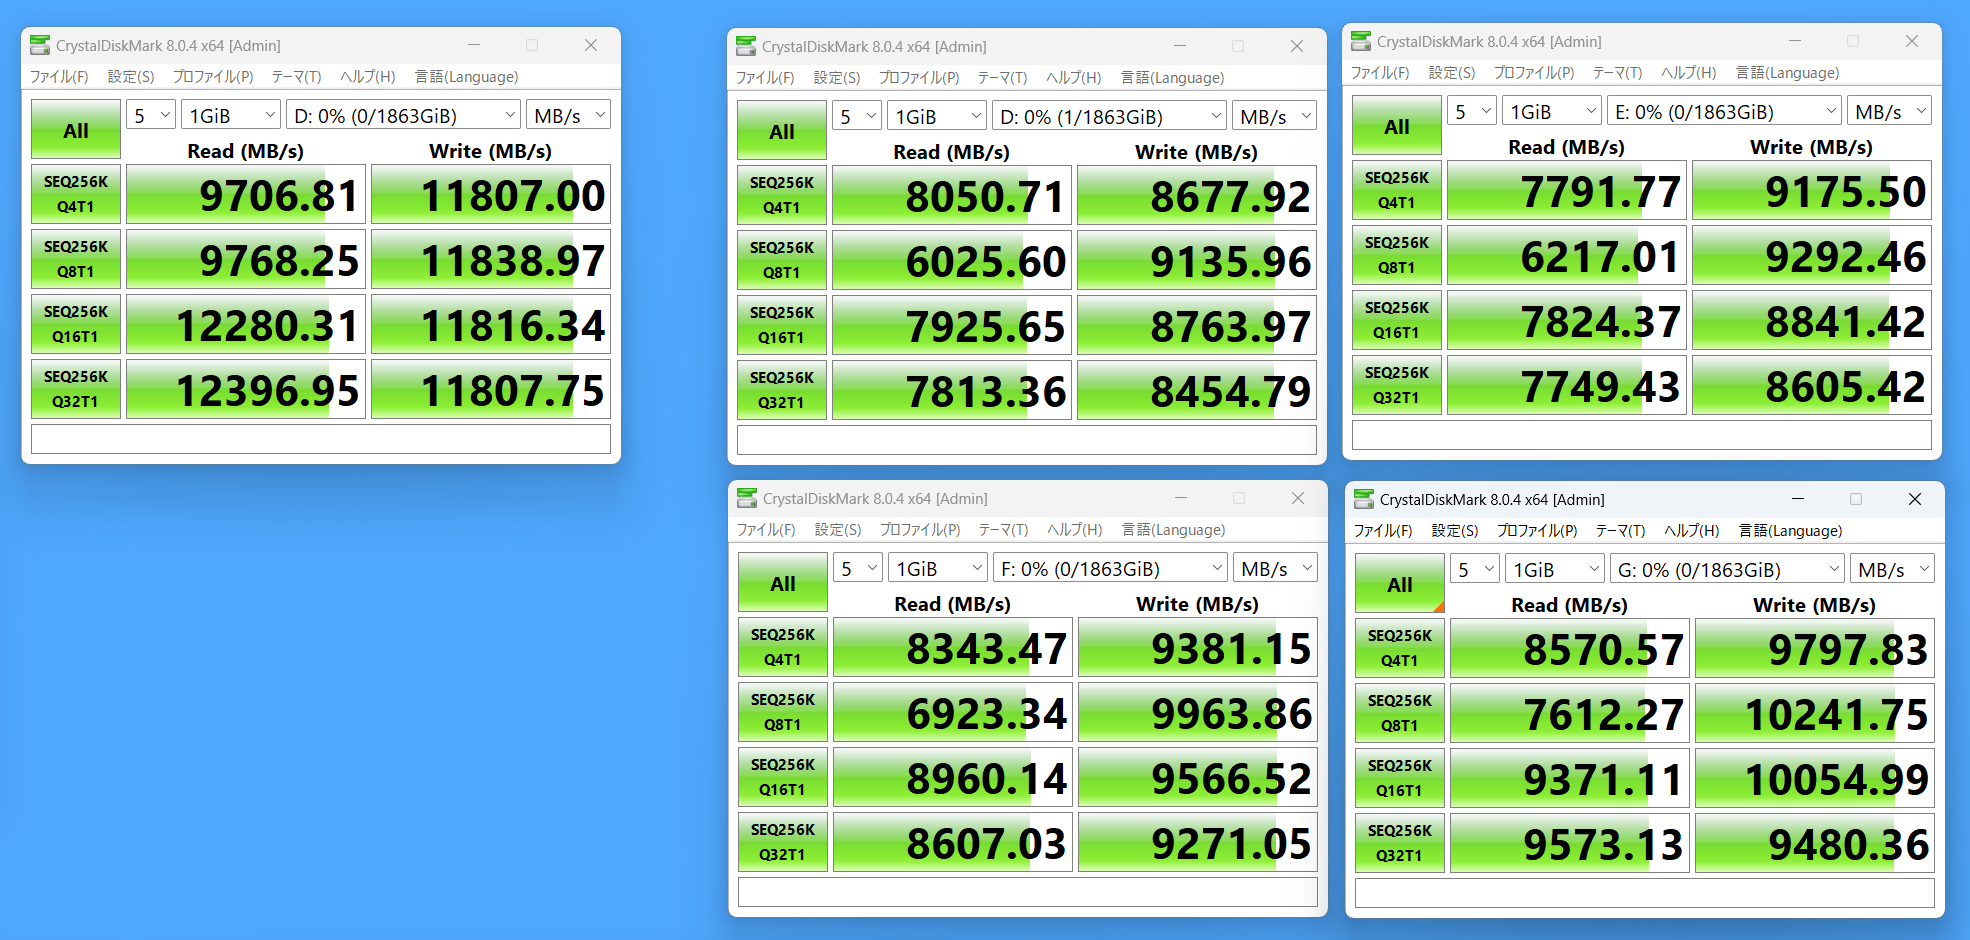Open test count dropdown in D: (0/1863GiB) window
This screenshot has width=1970, height=940.
[151, 115]
